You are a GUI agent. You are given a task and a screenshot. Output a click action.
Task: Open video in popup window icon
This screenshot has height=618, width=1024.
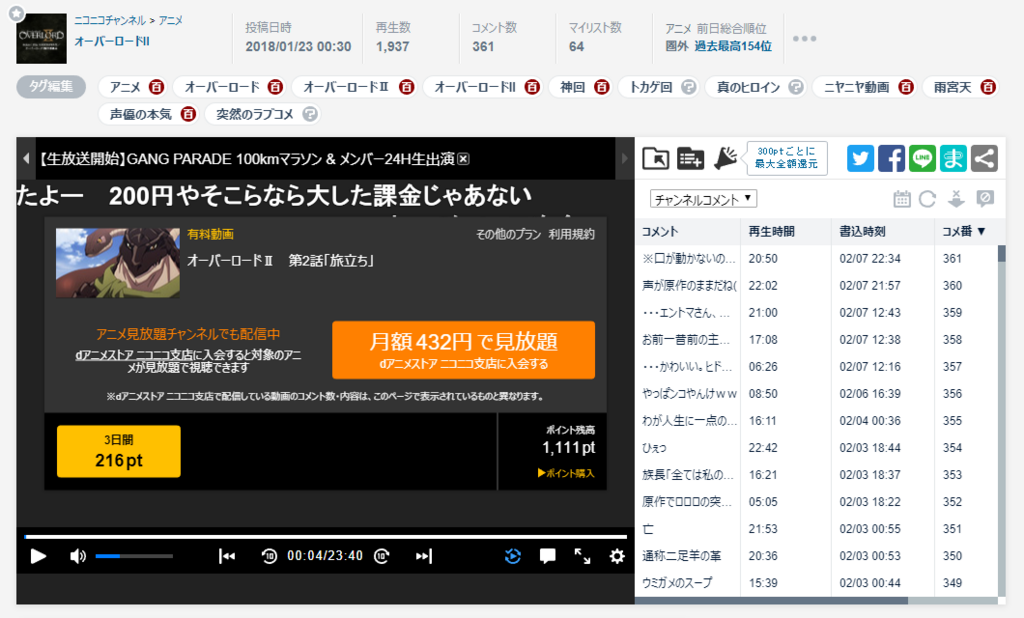[656, 159]
